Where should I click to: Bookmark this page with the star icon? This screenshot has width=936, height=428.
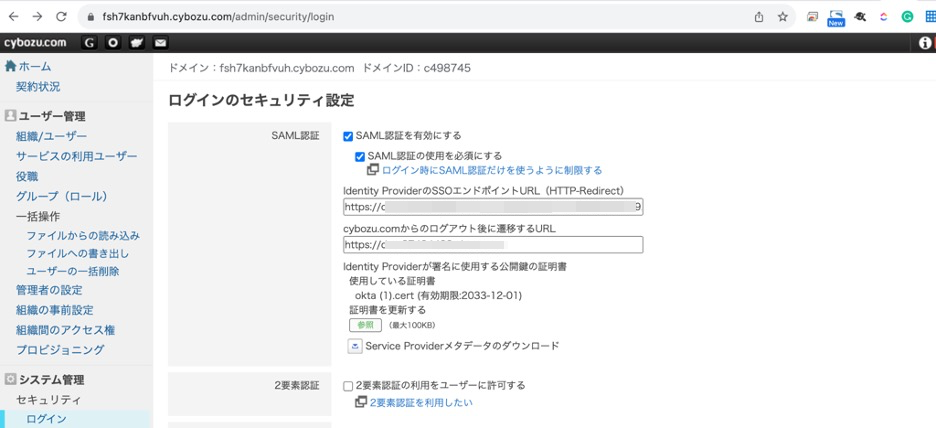782,17
